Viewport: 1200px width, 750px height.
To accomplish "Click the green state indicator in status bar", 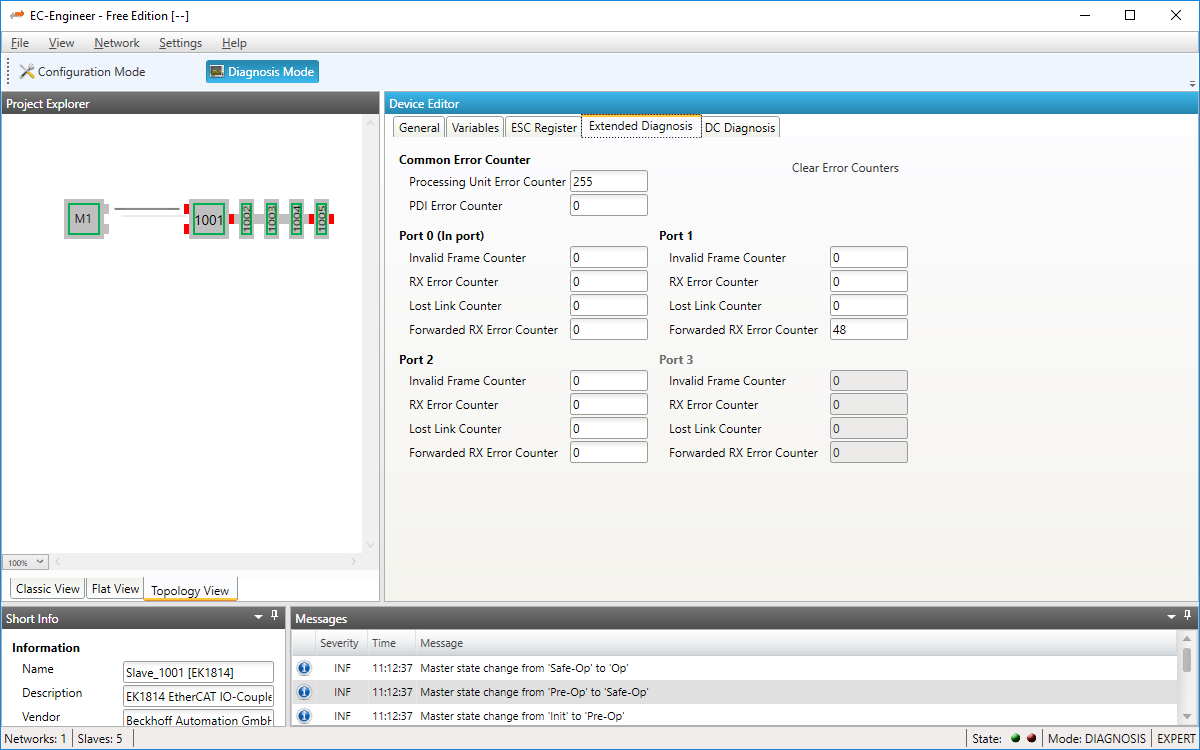I will click(1015, 739).
